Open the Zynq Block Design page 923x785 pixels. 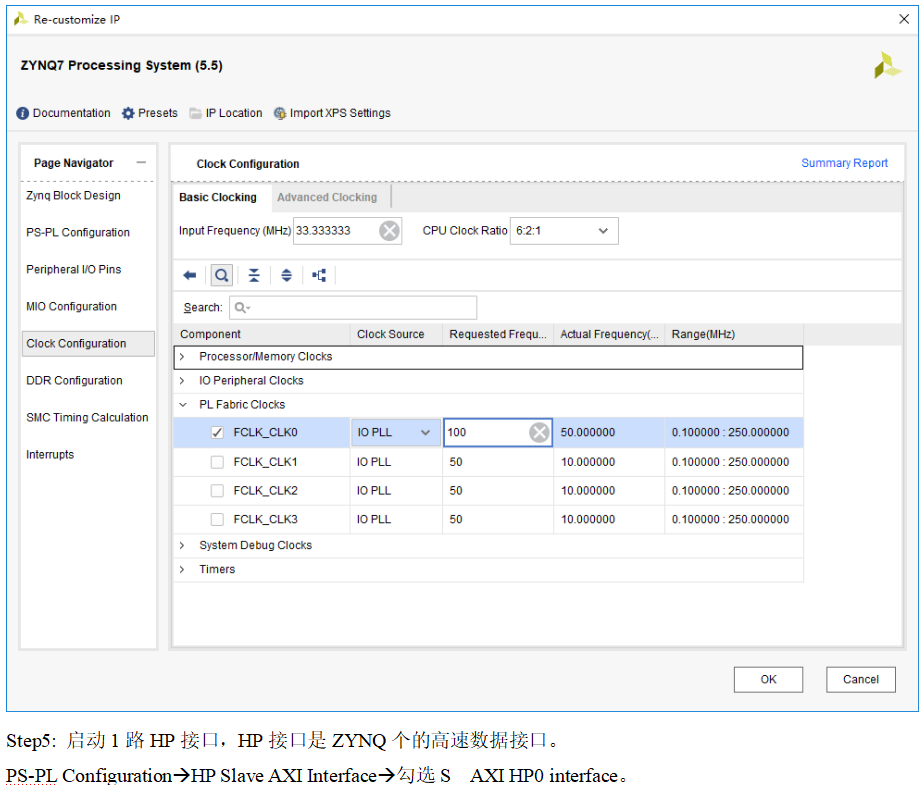73,195
